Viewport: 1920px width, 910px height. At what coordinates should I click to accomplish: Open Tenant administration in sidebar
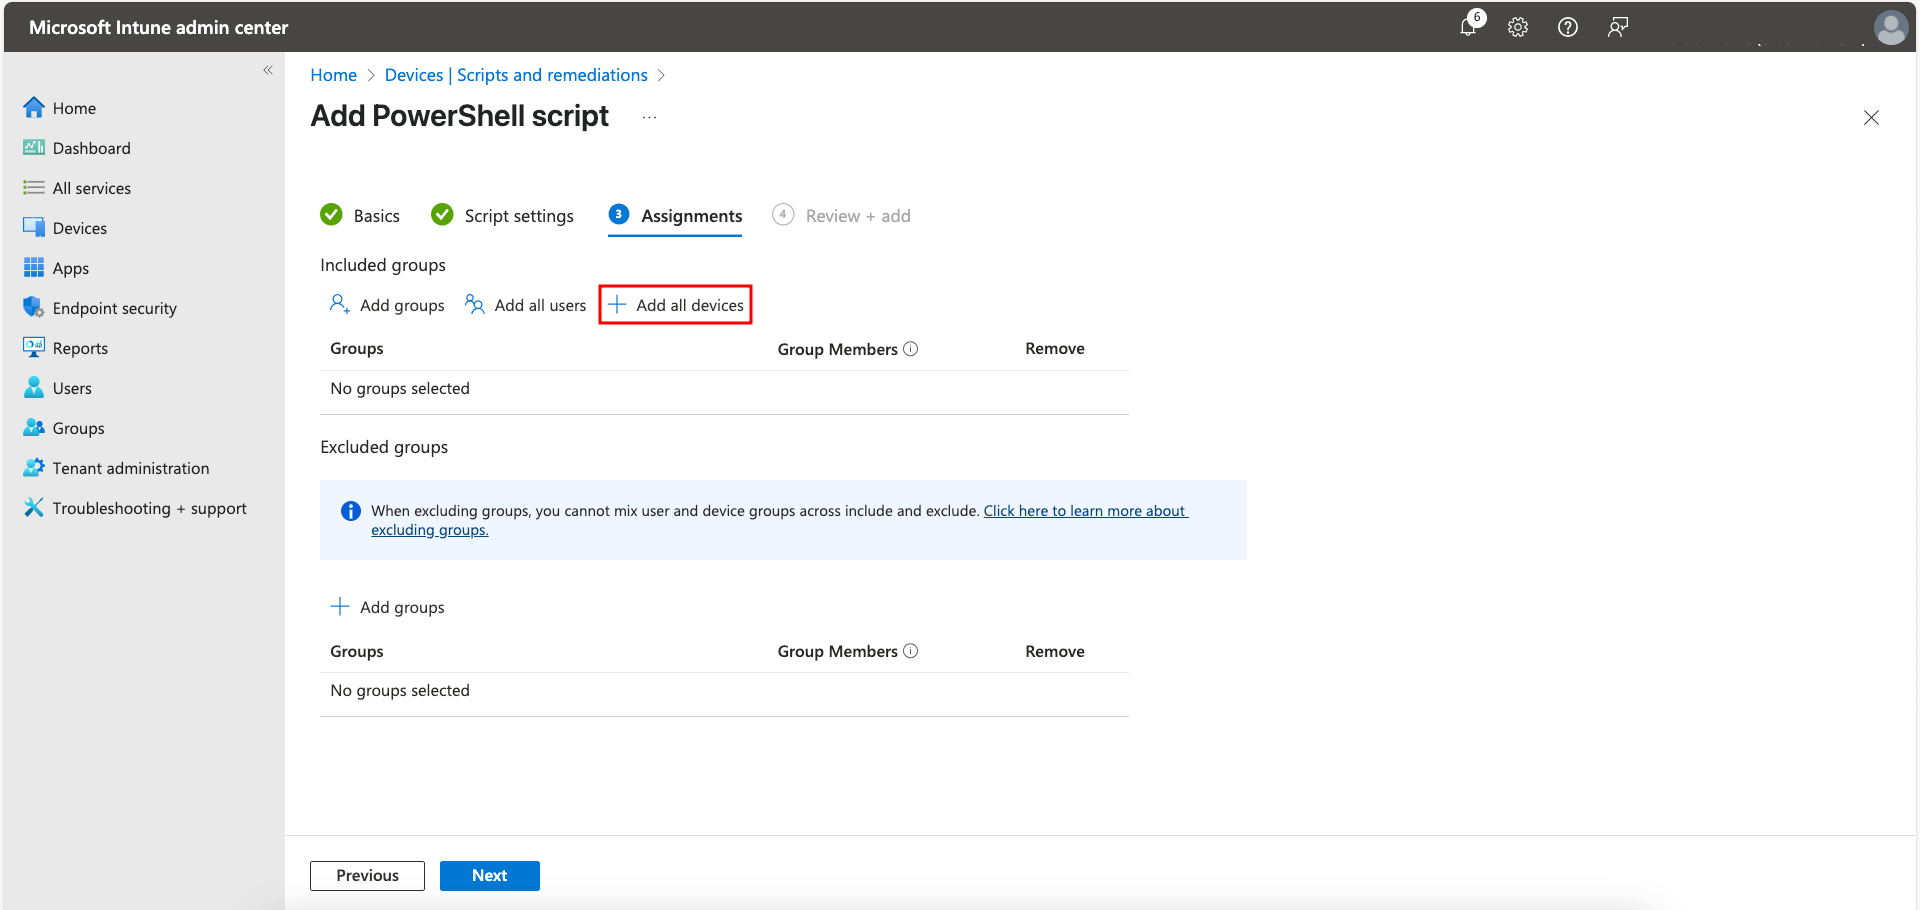116,468
